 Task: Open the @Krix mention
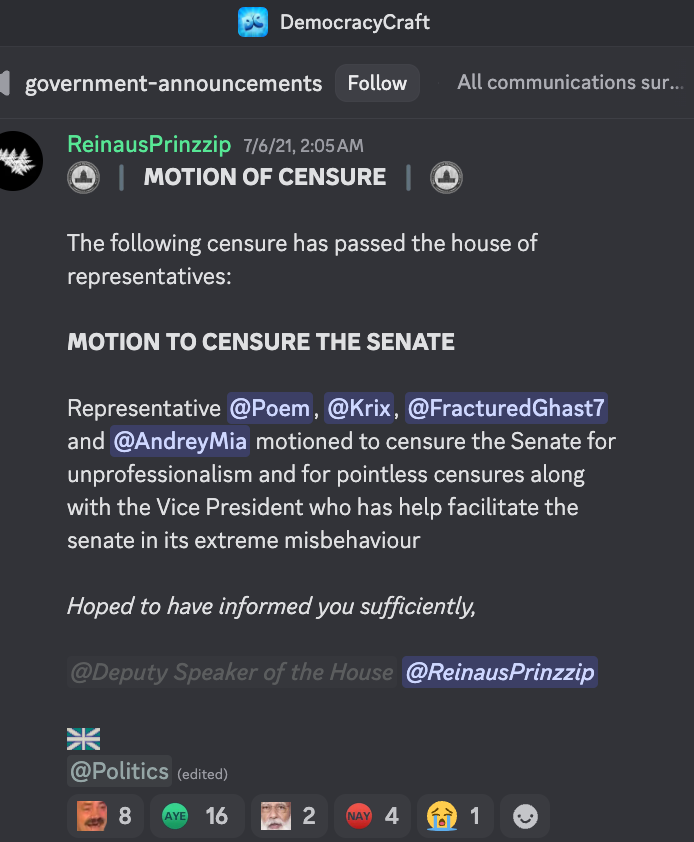click(x=359, y=408)
